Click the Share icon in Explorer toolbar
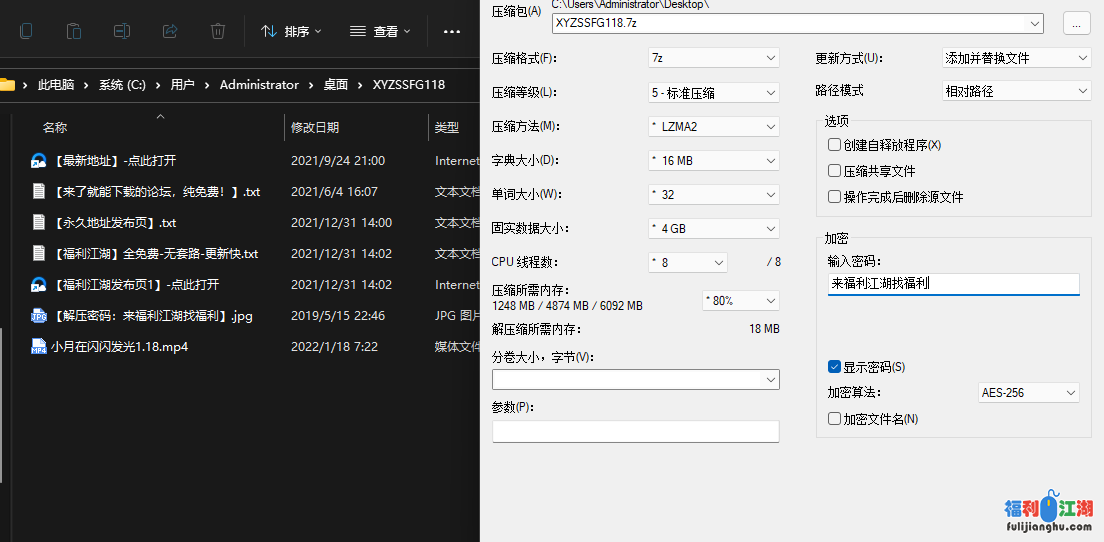The image size is (1104, 542). [170, 31]
